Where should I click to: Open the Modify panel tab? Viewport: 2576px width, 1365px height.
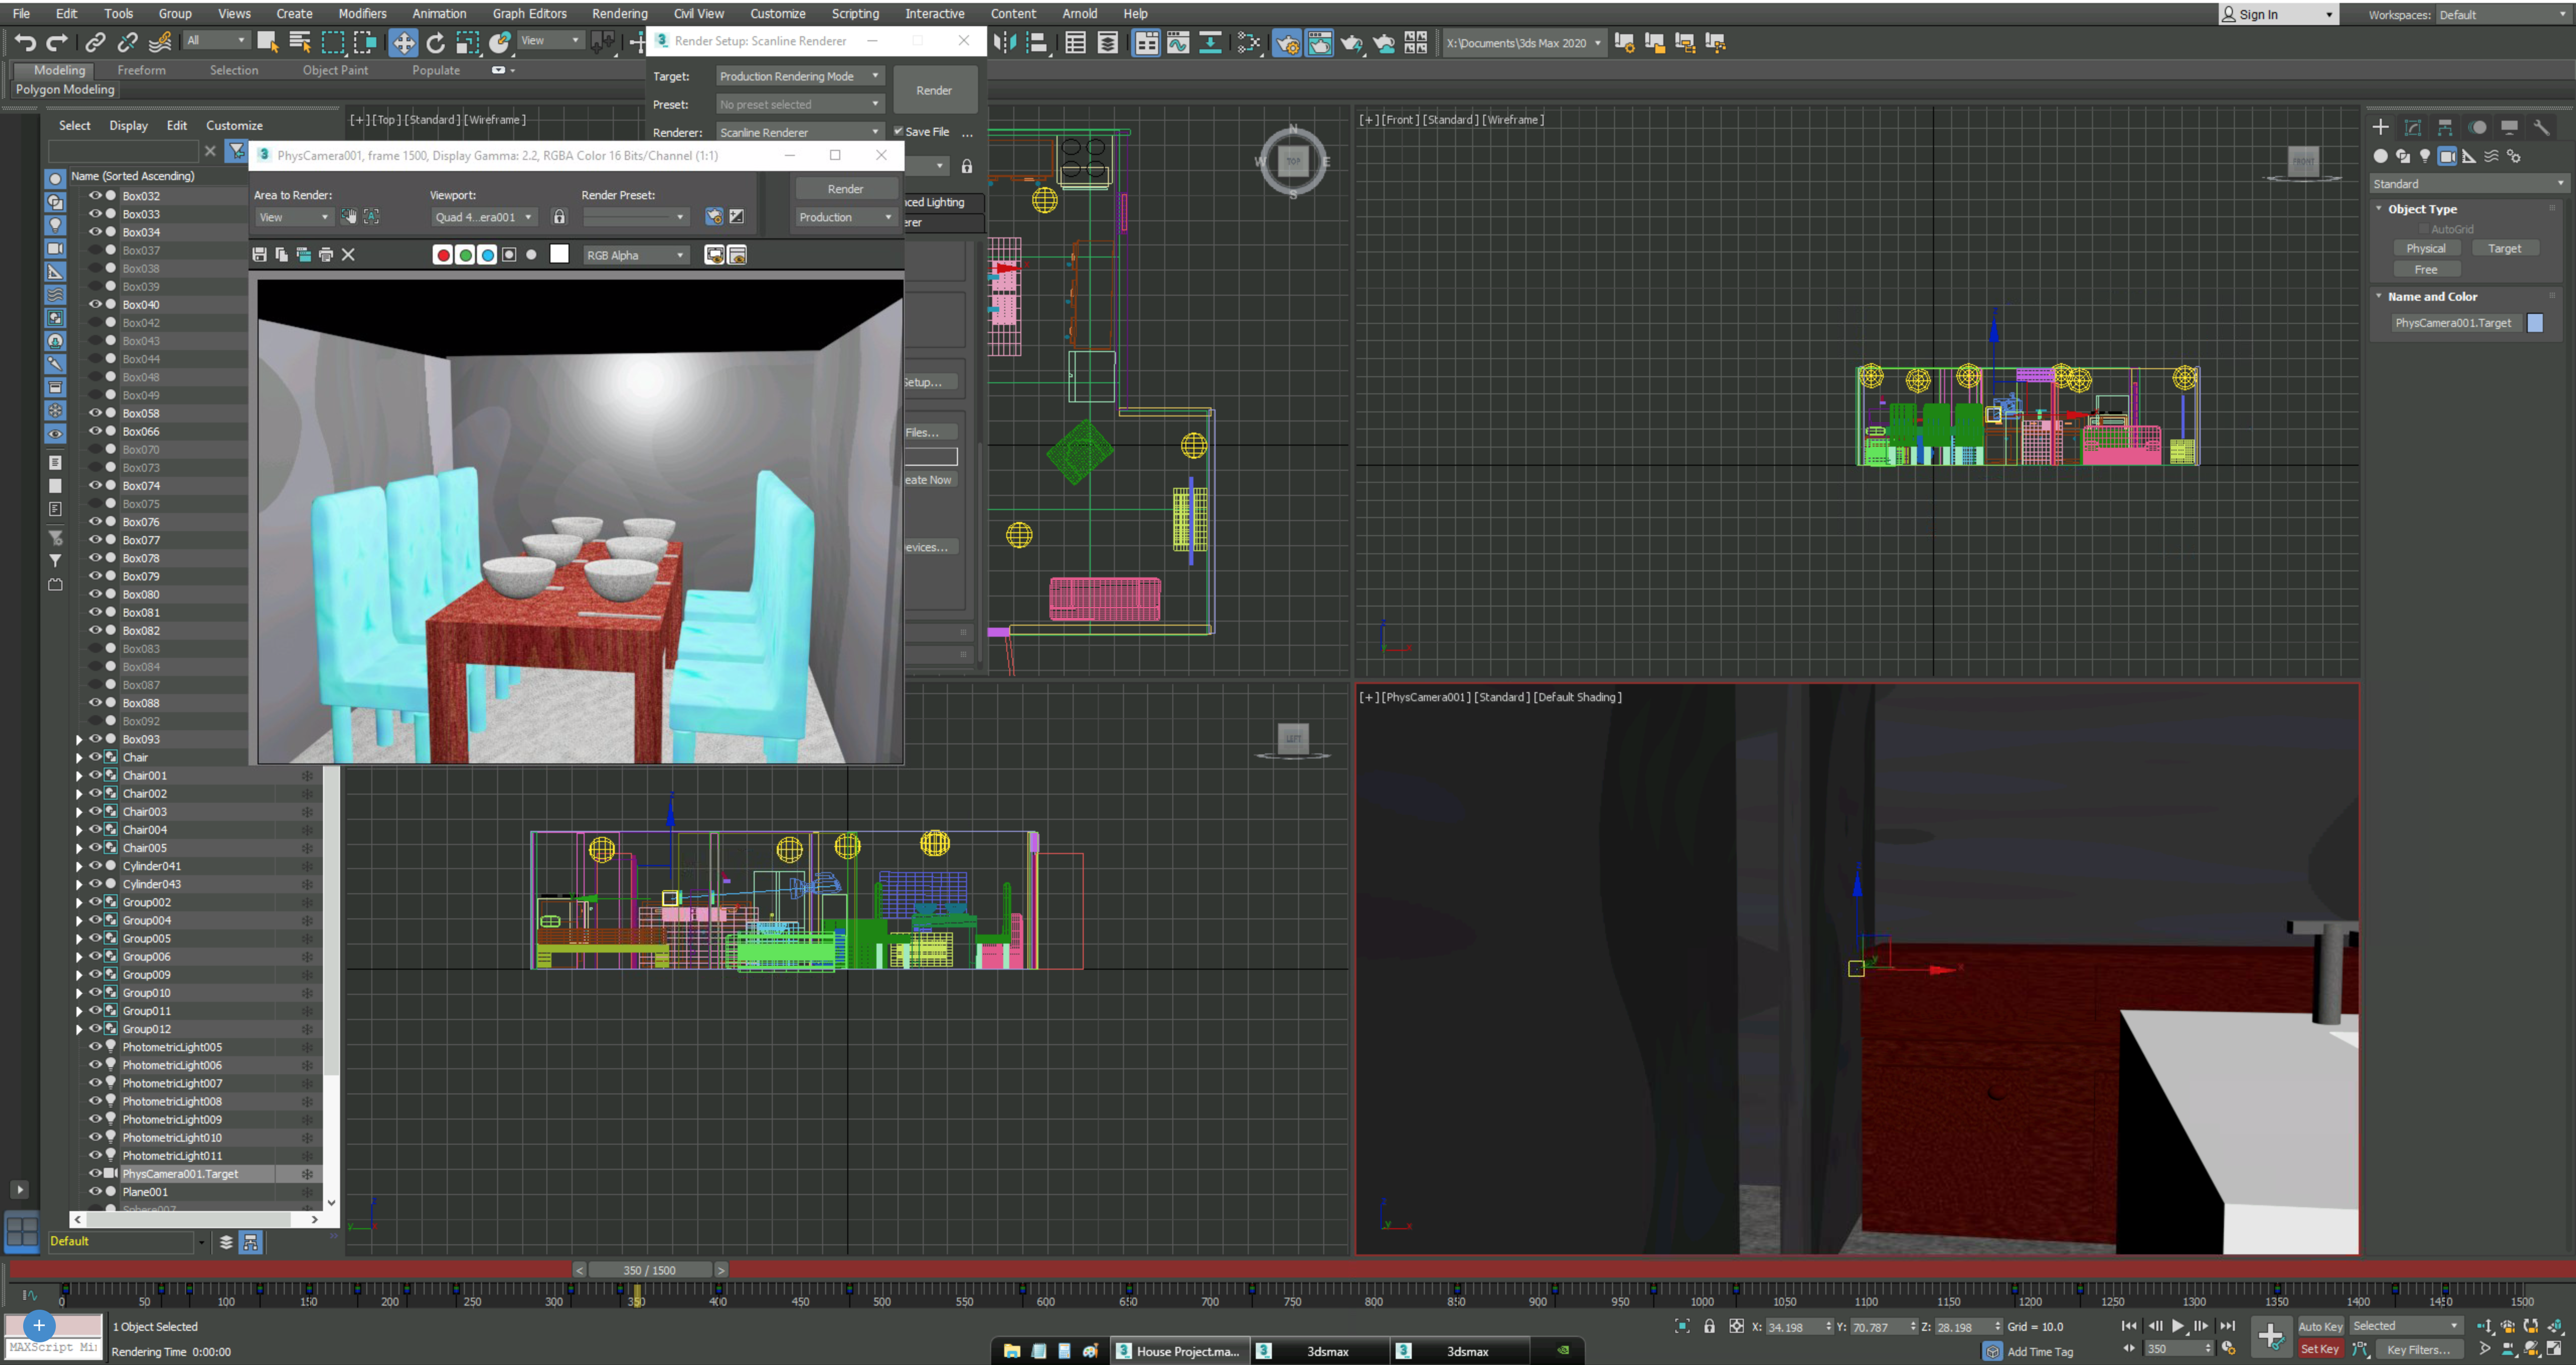pos(2413,127)
